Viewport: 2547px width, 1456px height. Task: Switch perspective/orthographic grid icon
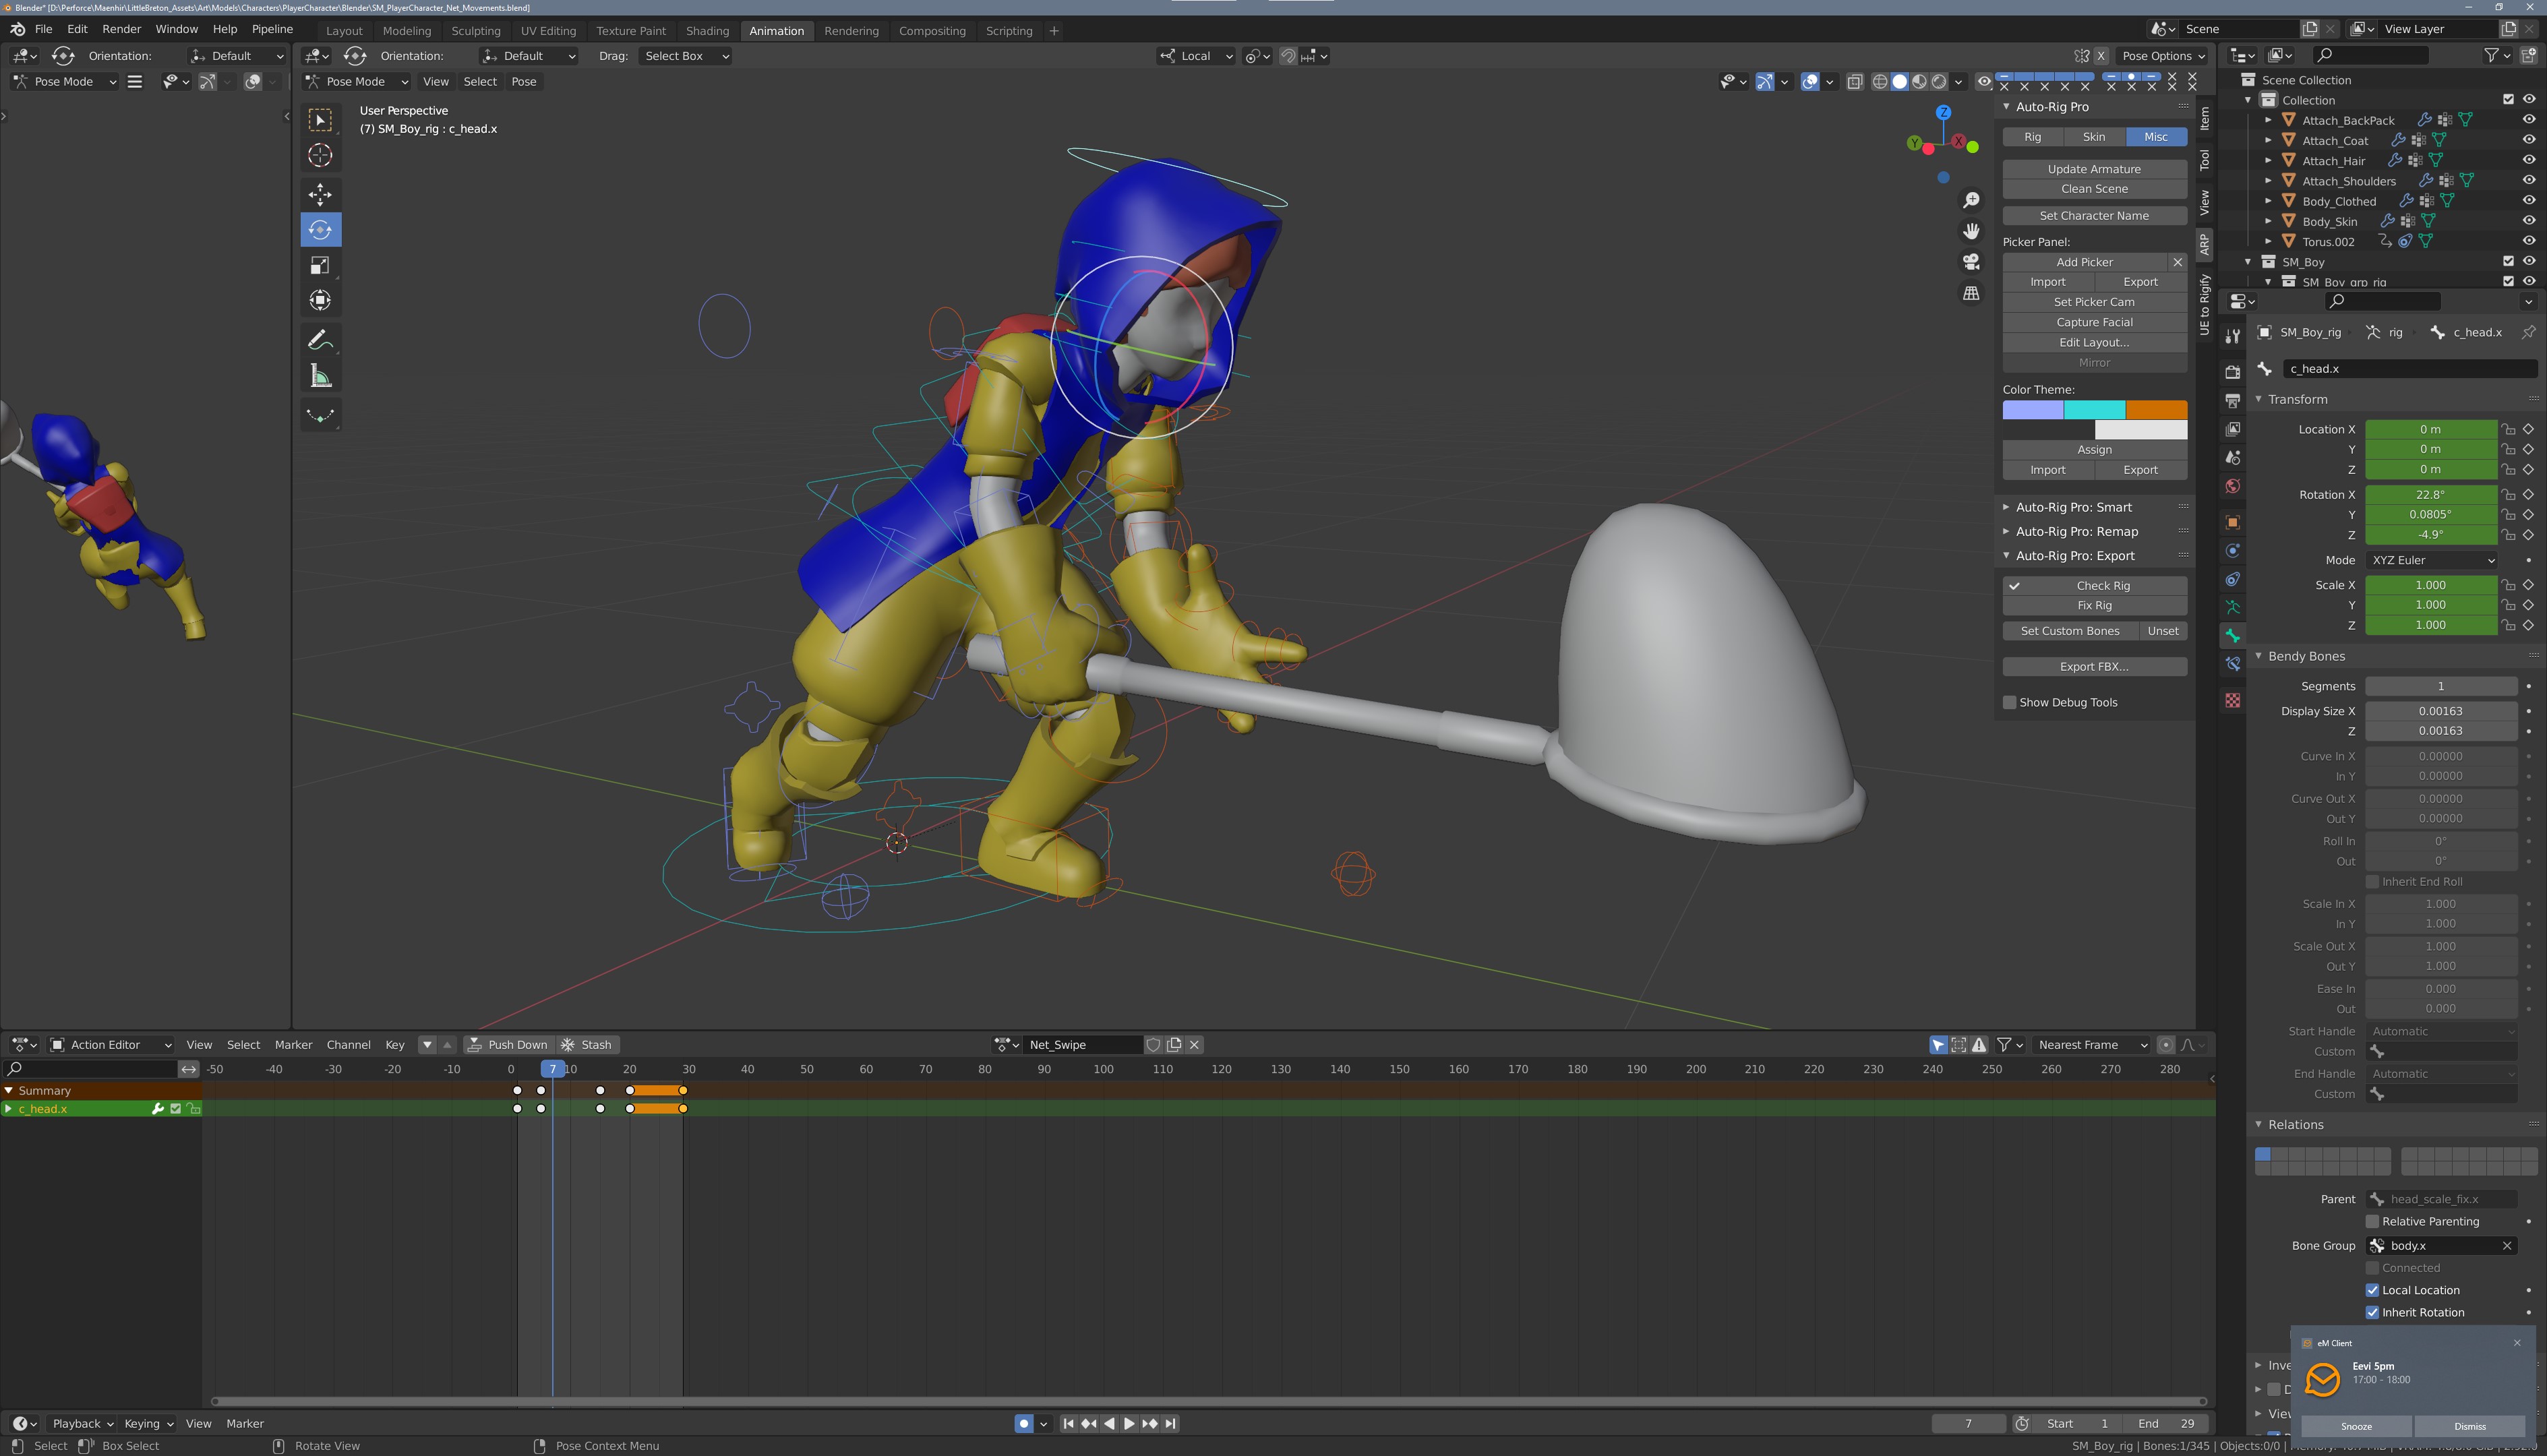[x=1970, y=293]
